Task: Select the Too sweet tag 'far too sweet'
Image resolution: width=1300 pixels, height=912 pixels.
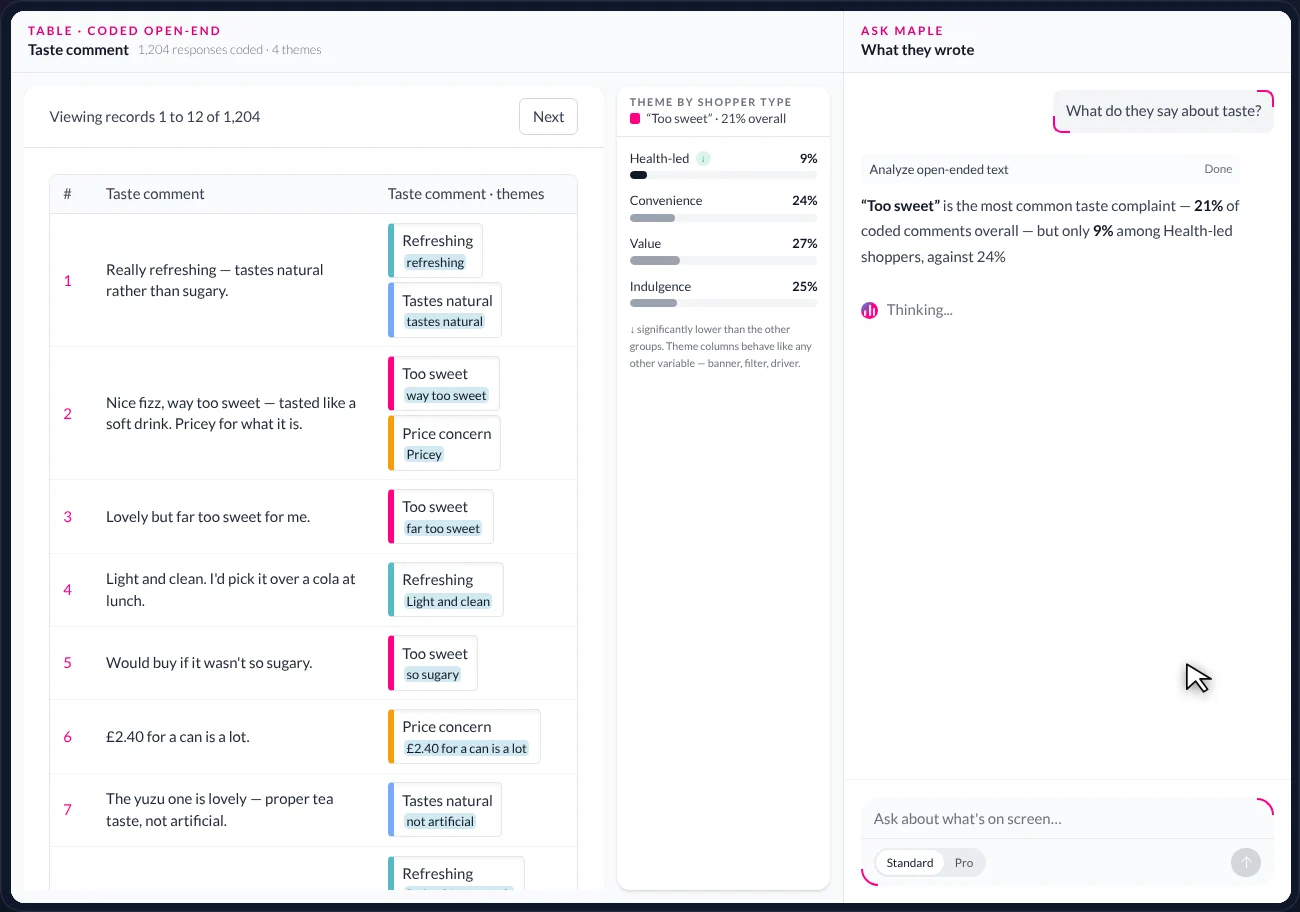Action: (440, 516)
